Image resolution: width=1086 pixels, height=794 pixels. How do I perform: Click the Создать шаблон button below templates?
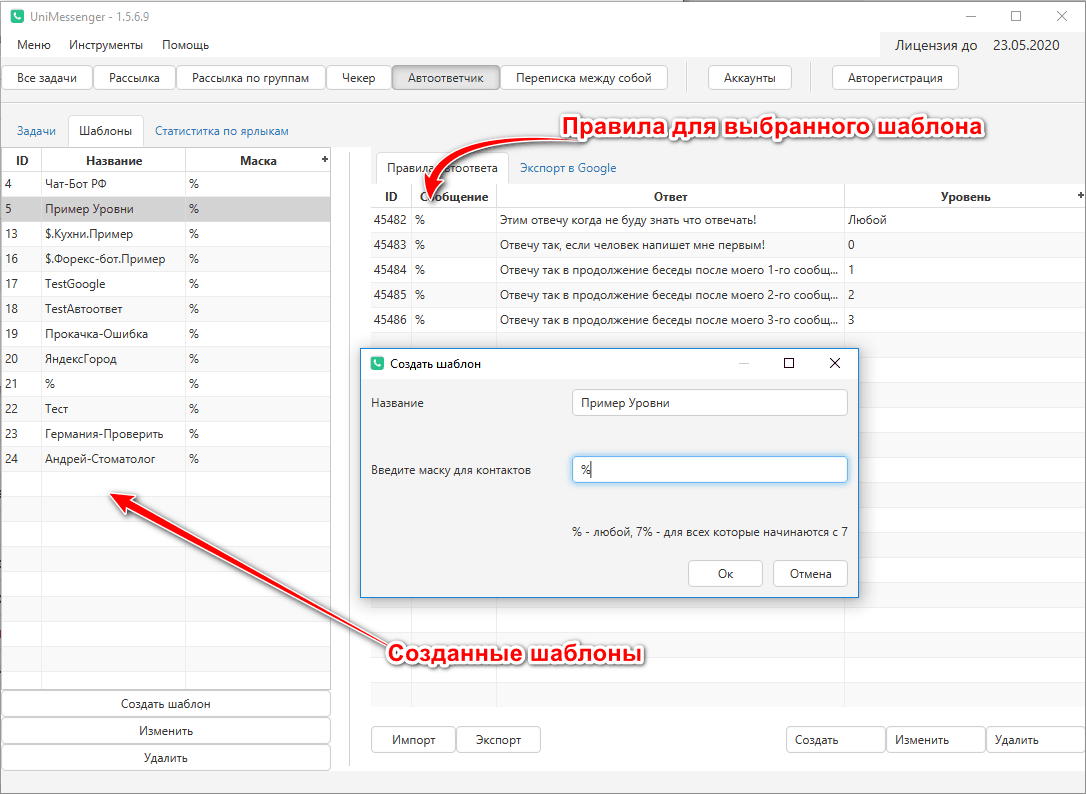(x=166, y=704)
